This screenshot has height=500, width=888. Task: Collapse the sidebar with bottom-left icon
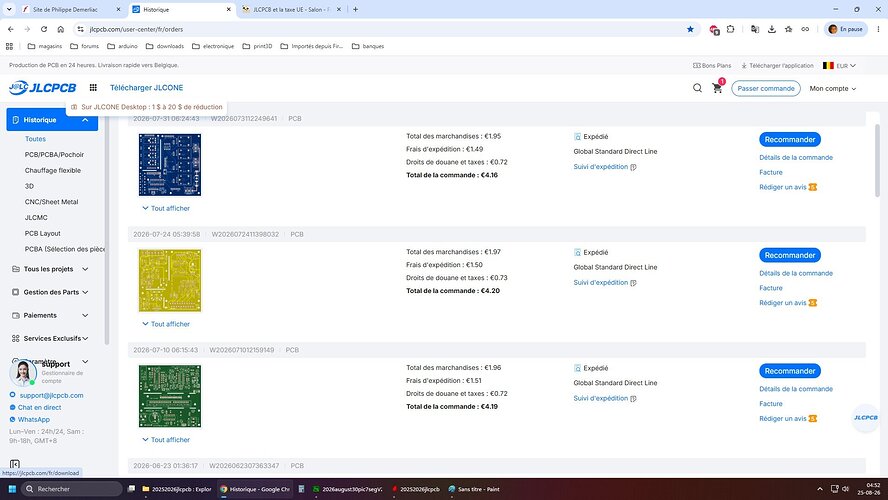tap(15, 464)
